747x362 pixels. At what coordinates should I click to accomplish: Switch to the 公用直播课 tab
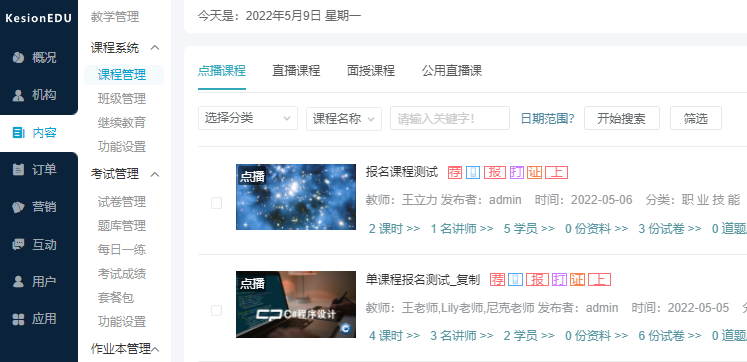tap(452, 71)
